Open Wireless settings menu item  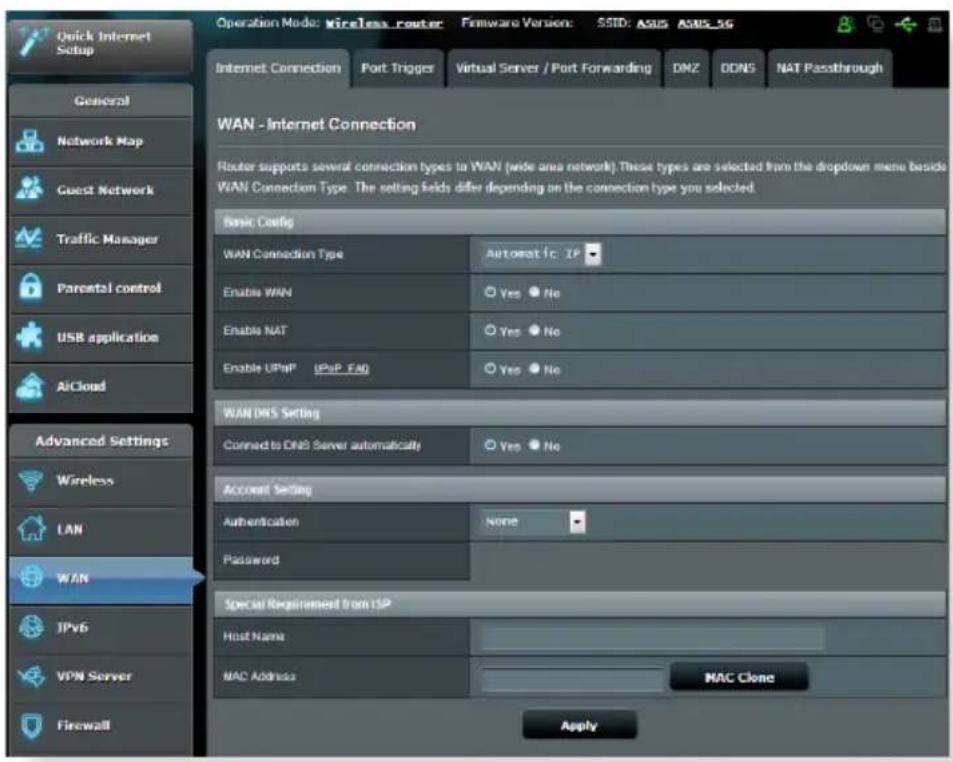coord(101,481)
